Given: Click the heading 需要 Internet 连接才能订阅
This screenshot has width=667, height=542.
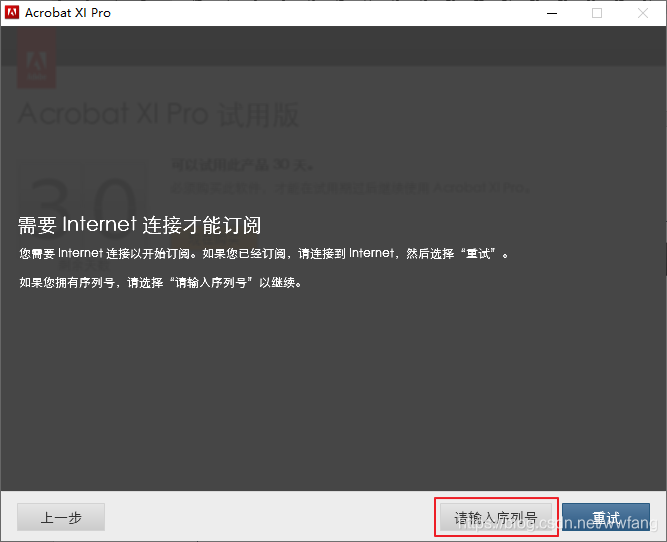Looking at the screenshot, I should pos(139,225).
